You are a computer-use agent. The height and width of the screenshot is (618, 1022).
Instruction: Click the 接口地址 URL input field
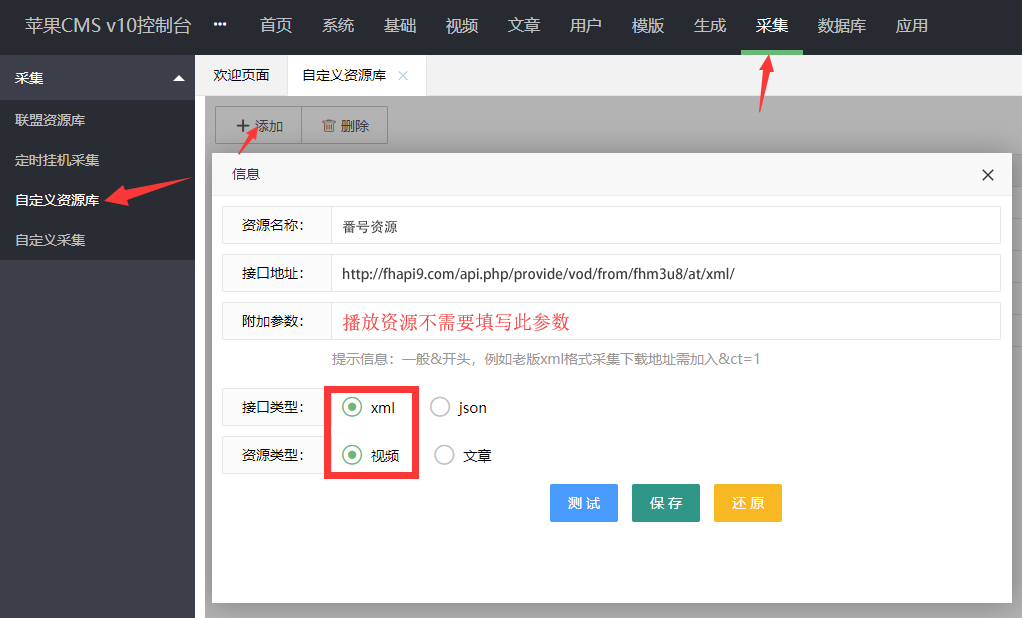point(665,273)
